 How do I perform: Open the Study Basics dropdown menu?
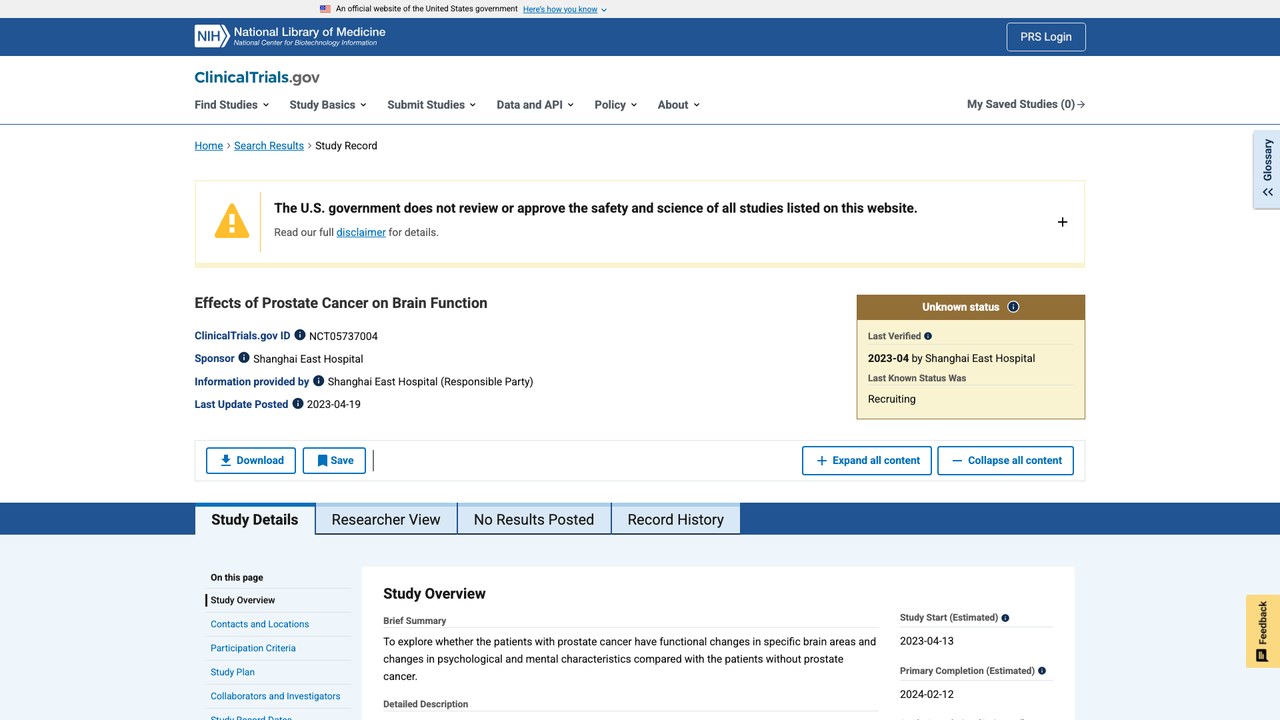pyautogui.click(x=328, y=104)
